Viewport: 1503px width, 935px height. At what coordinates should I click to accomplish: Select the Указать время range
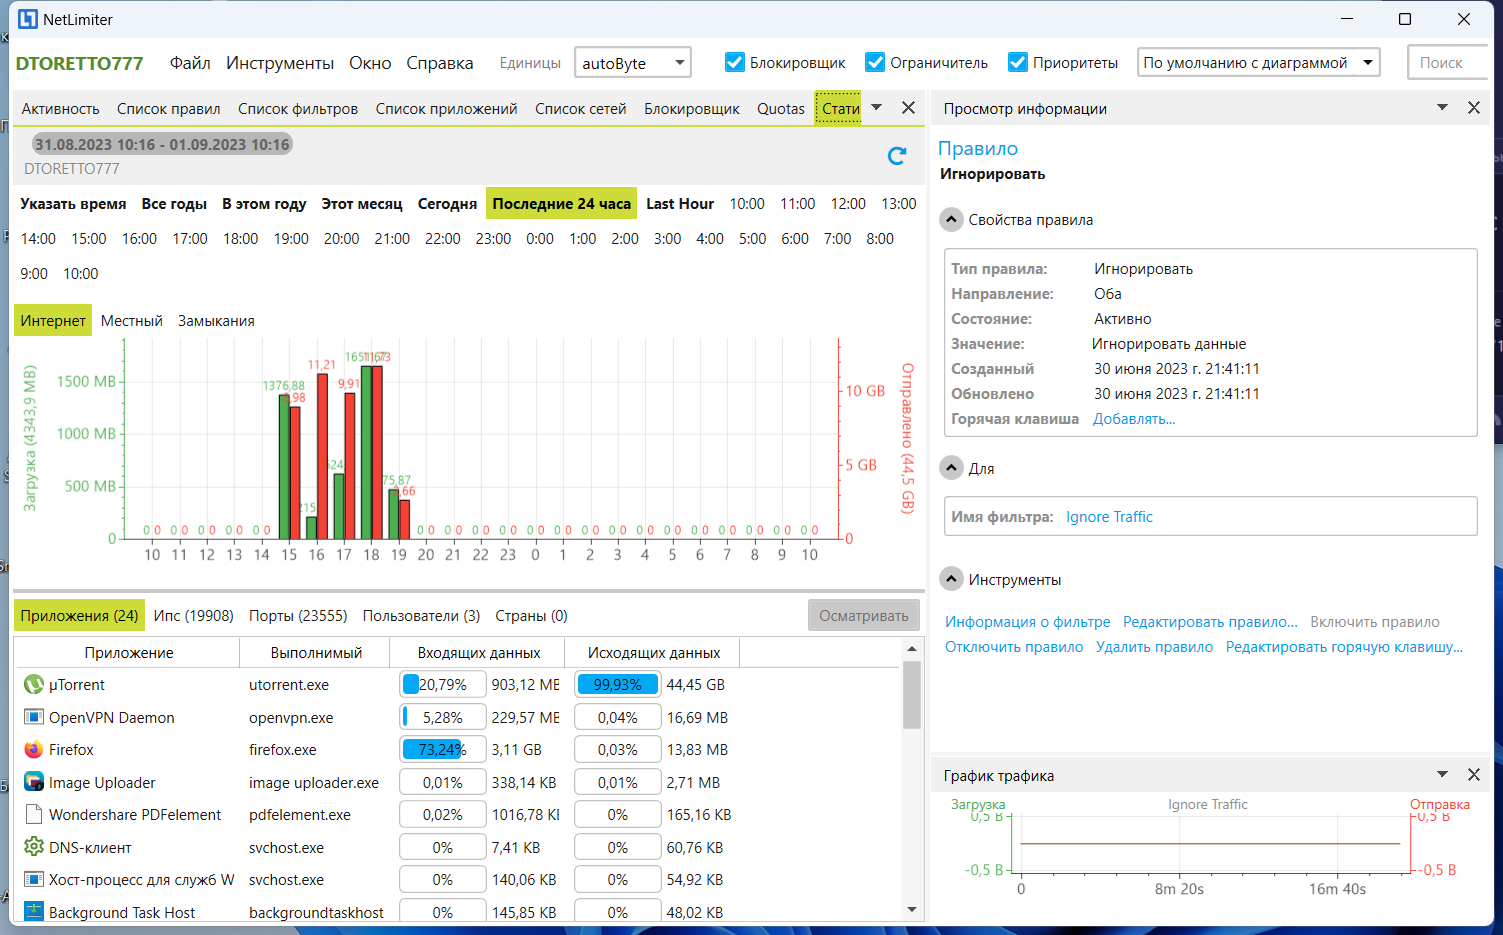click(73, 203)
